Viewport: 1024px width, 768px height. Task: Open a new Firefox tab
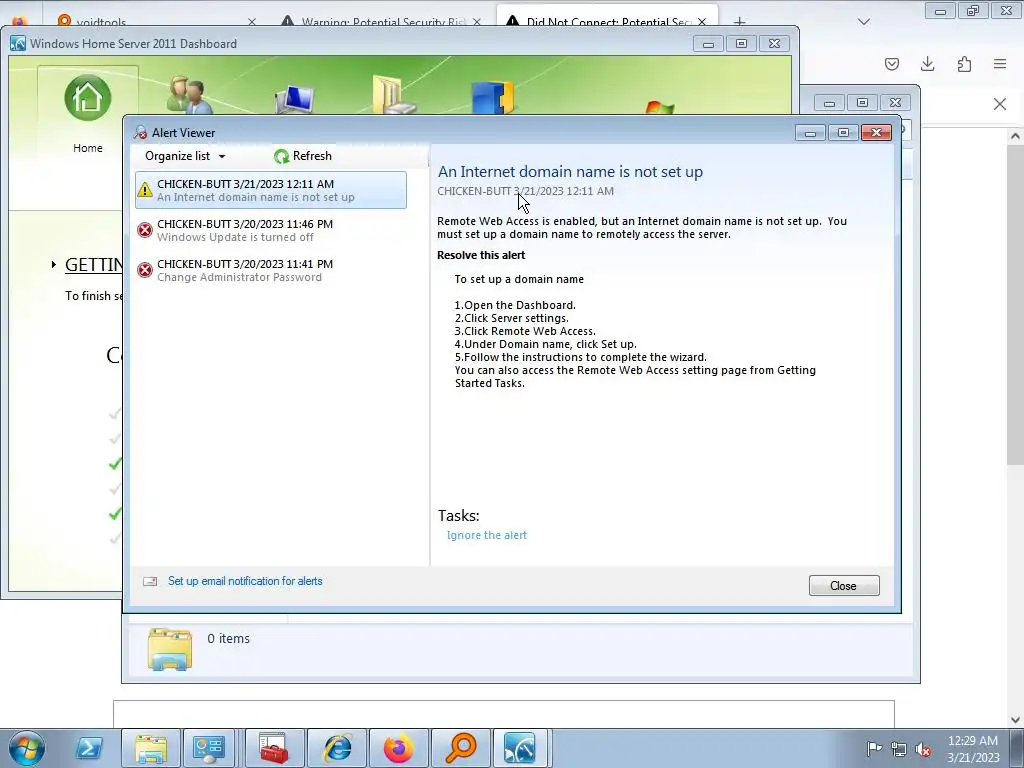pos(739,22)
